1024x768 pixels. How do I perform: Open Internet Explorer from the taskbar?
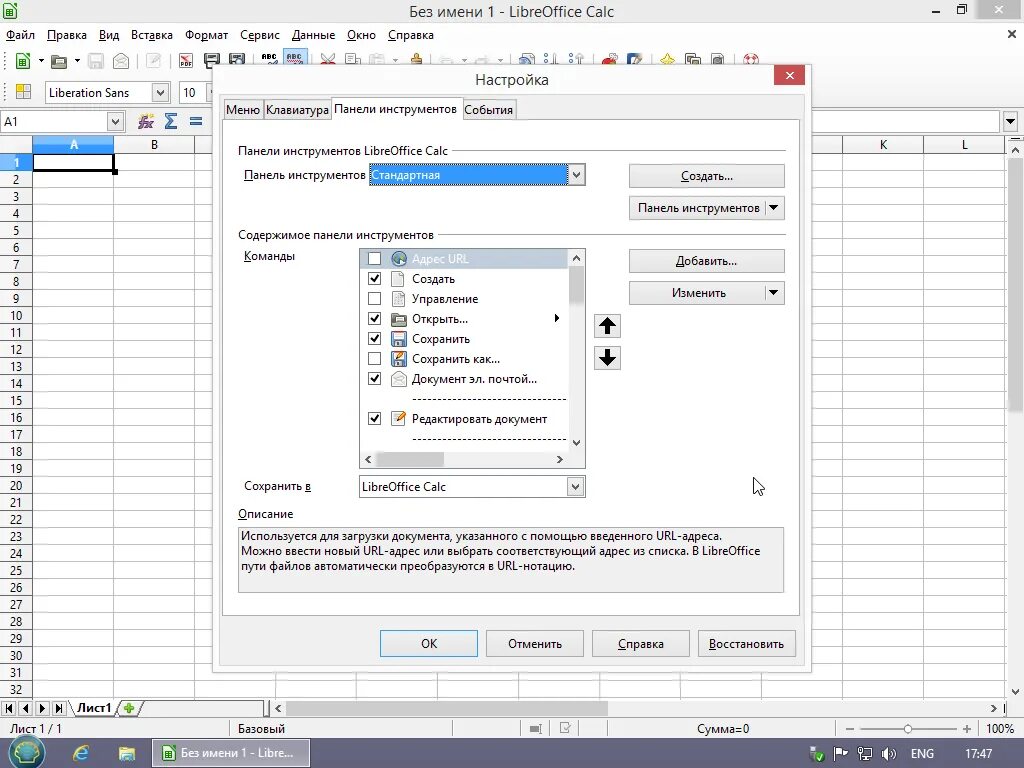pyautogui.click(x=81, y=753)
